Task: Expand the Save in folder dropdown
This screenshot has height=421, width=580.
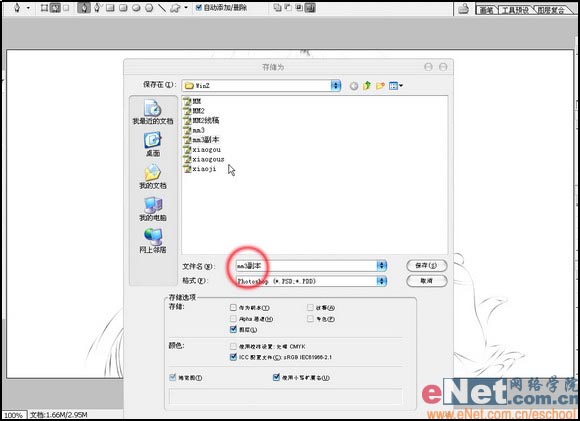Action: [335, 85]
